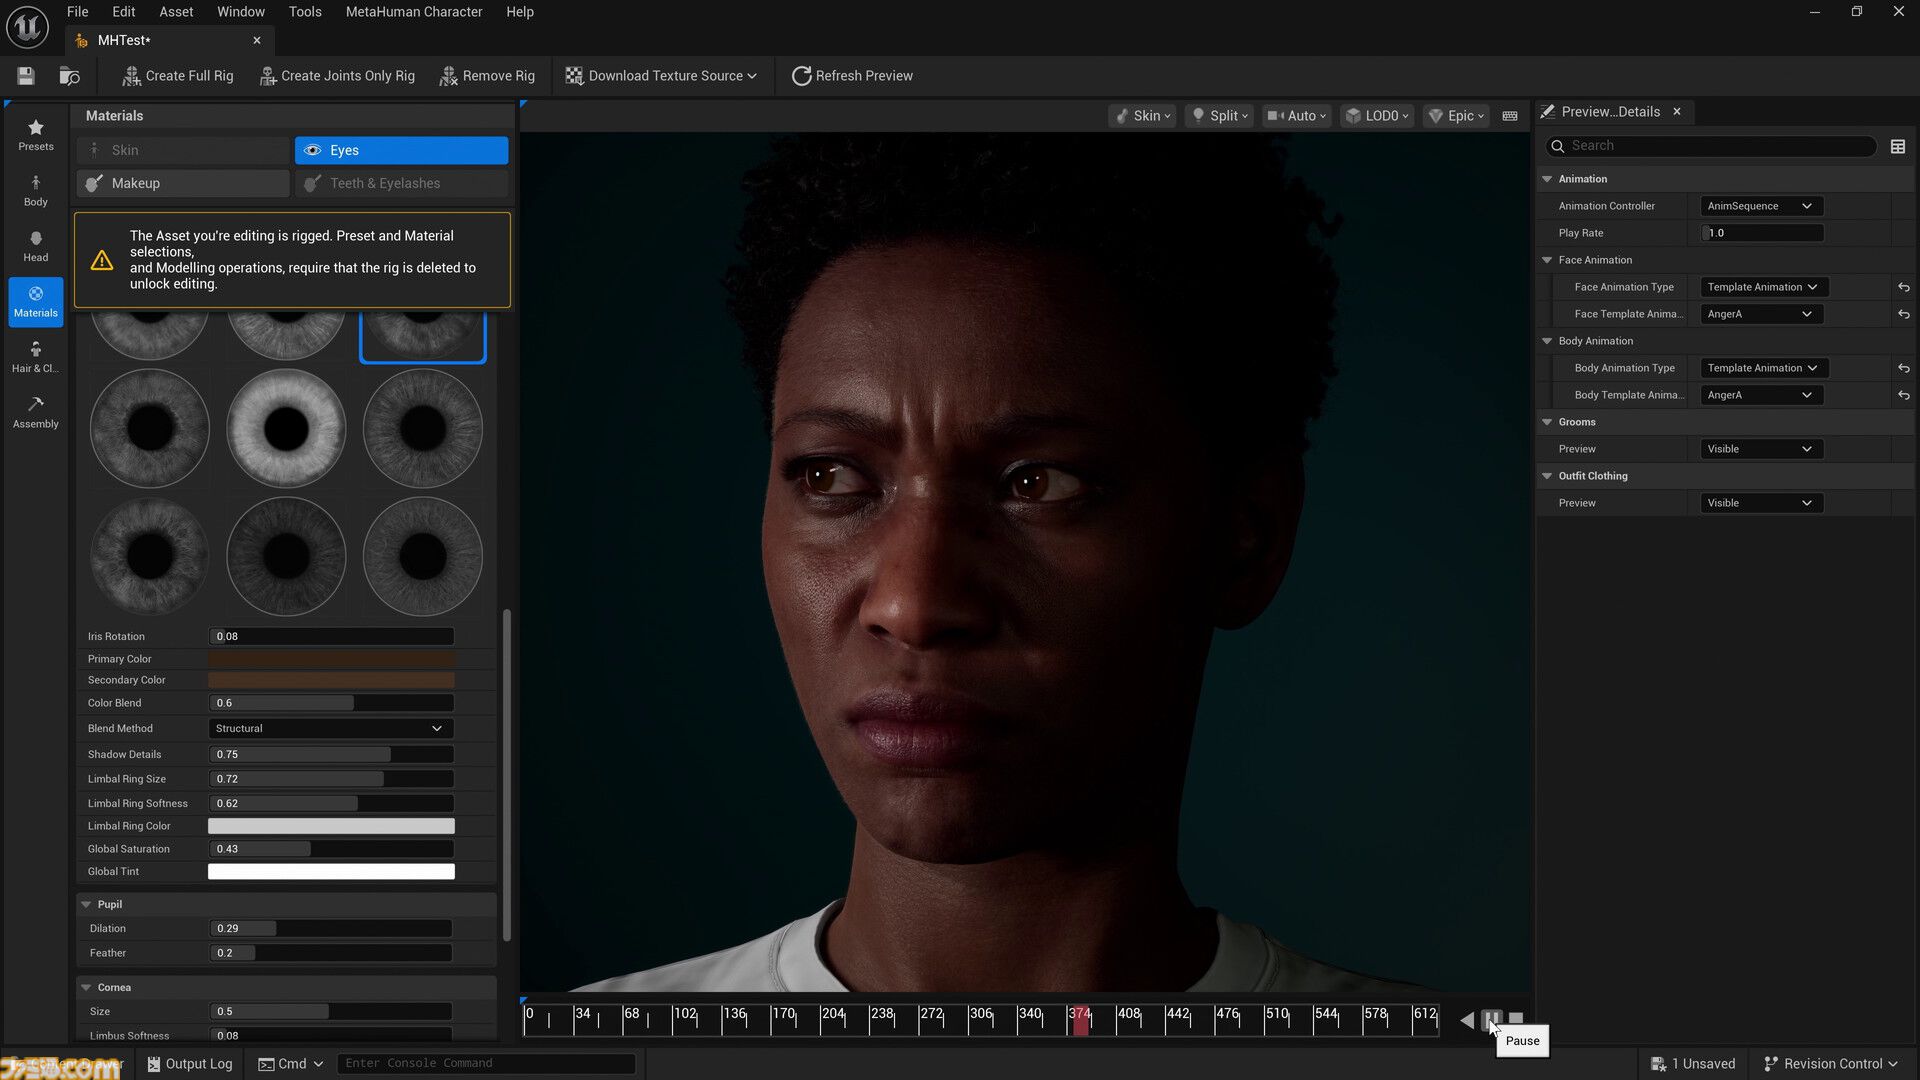Open the Cmd console type dropdown

tap(291, 1064)
